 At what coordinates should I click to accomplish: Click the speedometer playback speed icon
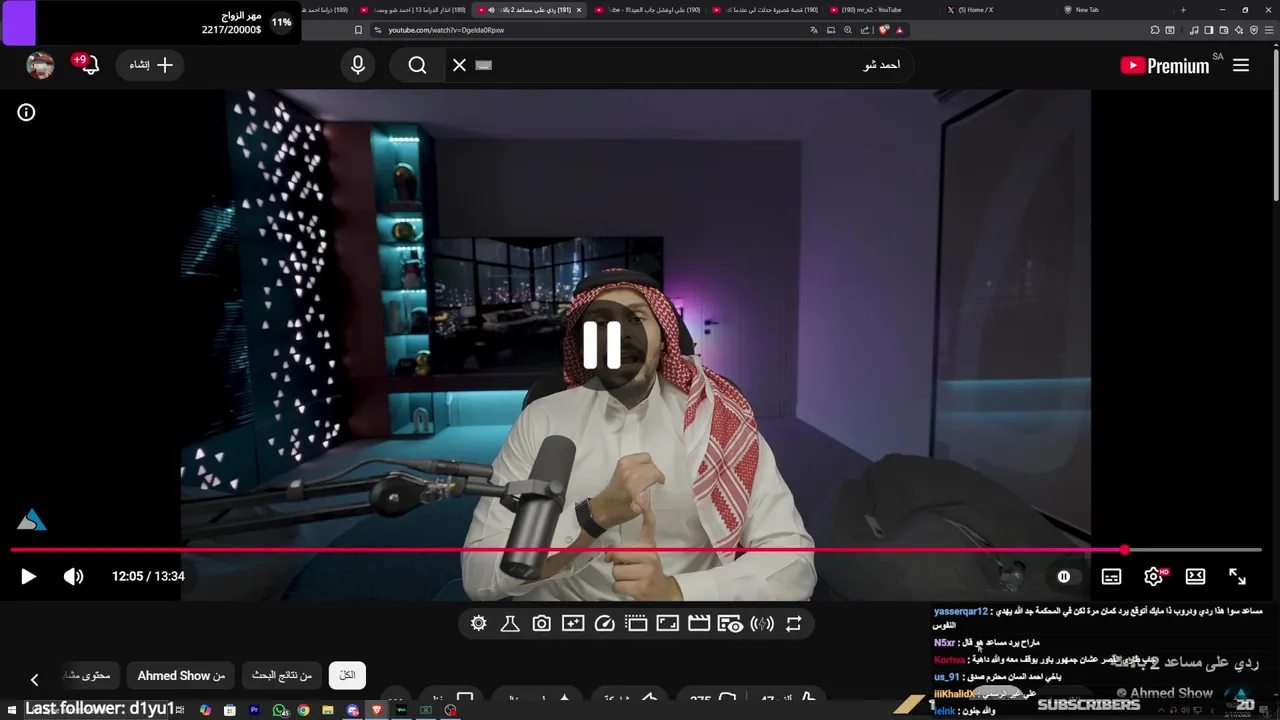coord(604,623)
